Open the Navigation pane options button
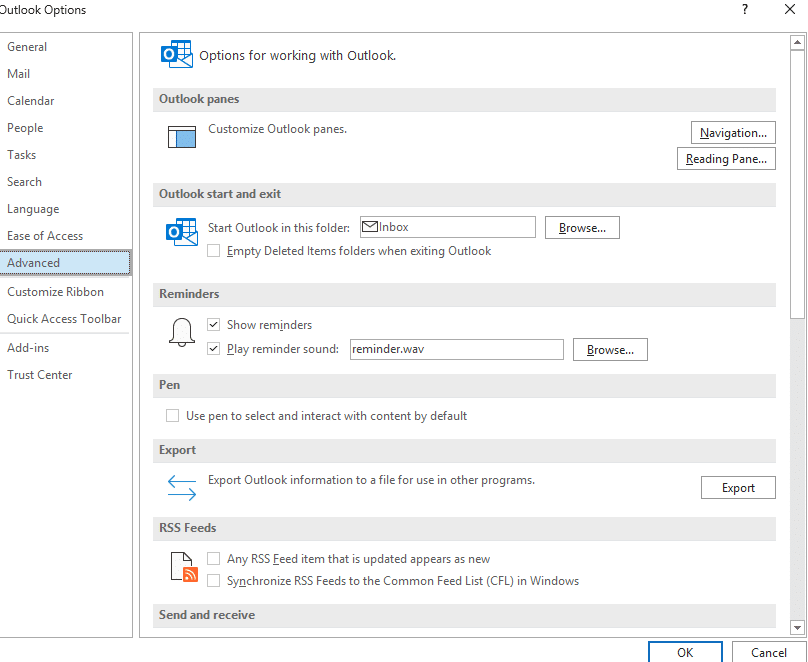 pyautogui.click(x=733, y=133)
